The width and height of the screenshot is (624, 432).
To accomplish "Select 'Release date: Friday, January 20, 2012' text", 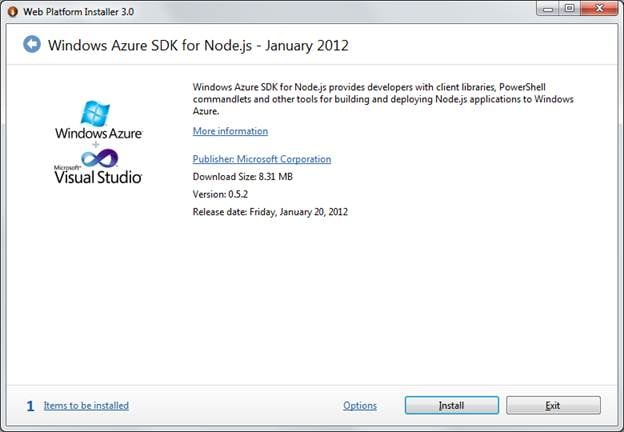I will click(270, 212).
